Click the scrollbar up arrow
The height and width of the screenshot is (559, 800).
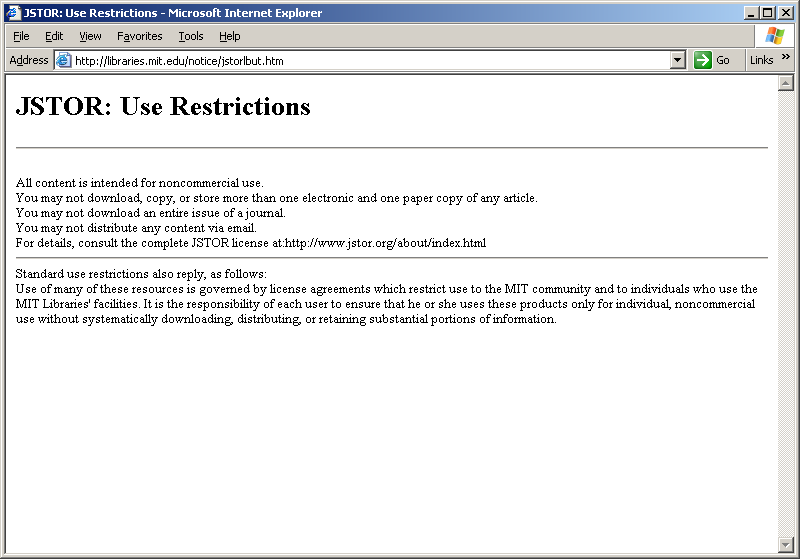click(x=786, y=83)
